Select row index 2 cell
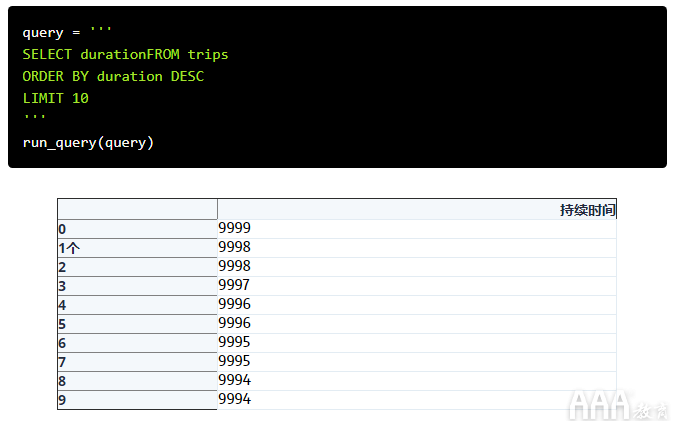Screen dimensions: 679x426 63,267
